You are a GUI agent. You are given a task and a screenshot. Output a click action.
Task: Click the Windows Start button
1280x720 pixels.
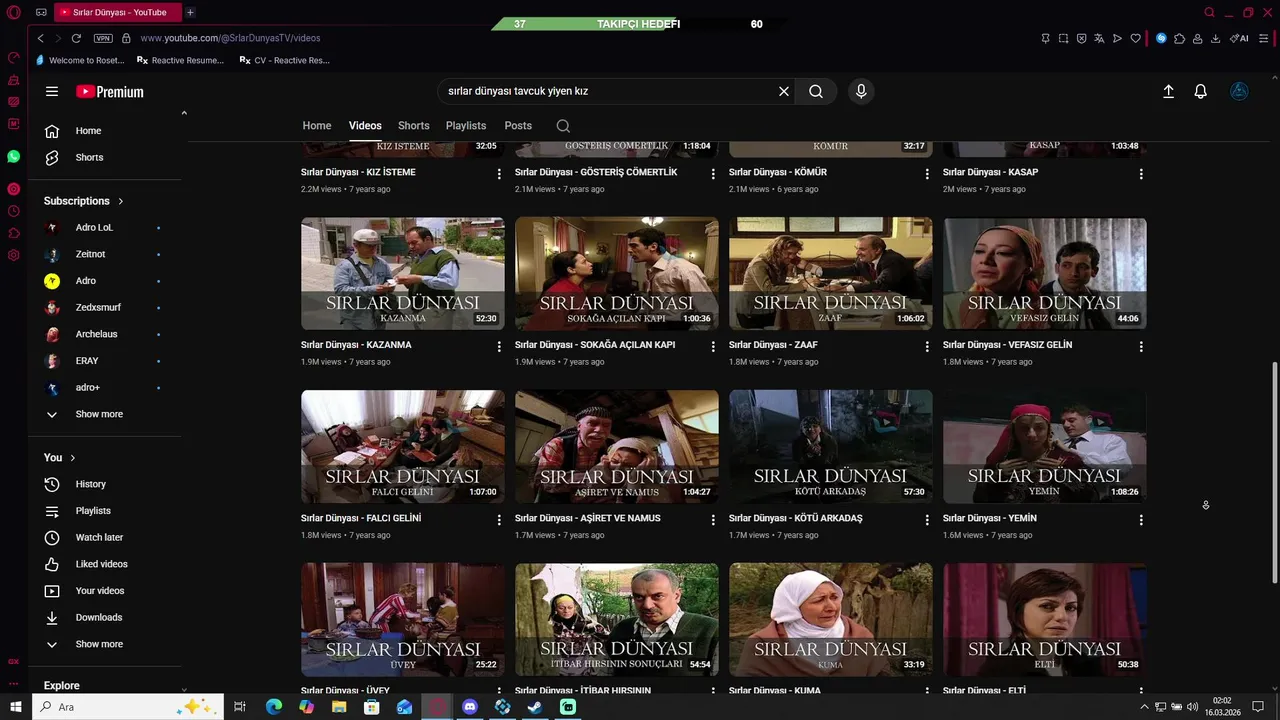pos(14,707)
